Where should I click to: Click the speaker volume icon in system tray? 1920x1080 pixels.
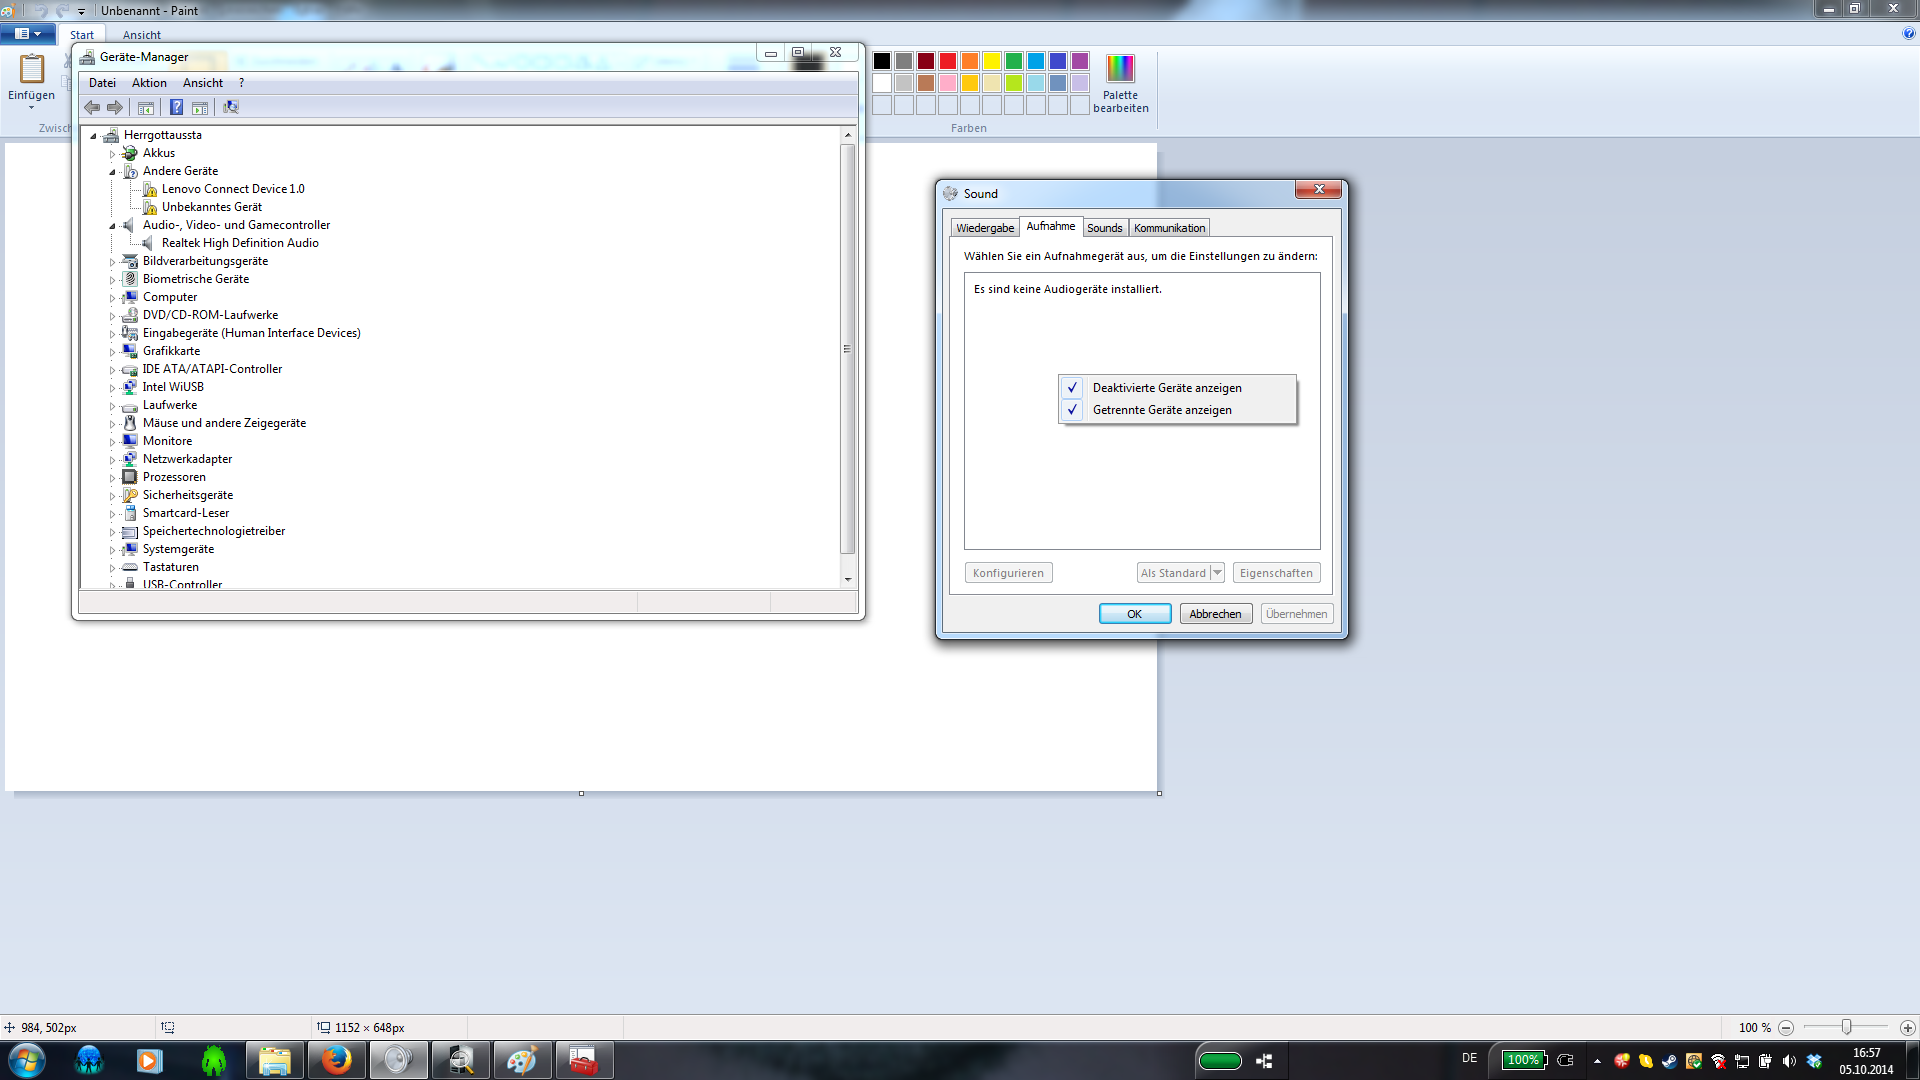click(1789, 1061)
